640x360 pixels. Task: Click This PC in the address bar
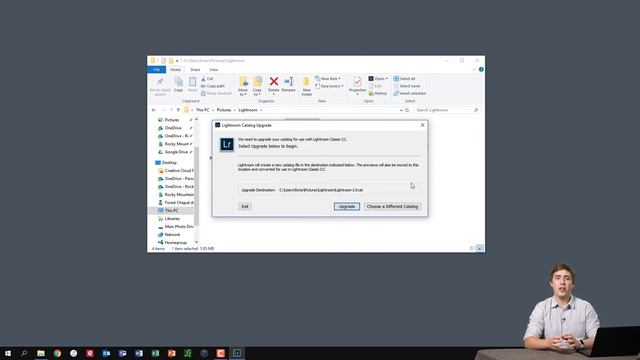pos(202,110)
